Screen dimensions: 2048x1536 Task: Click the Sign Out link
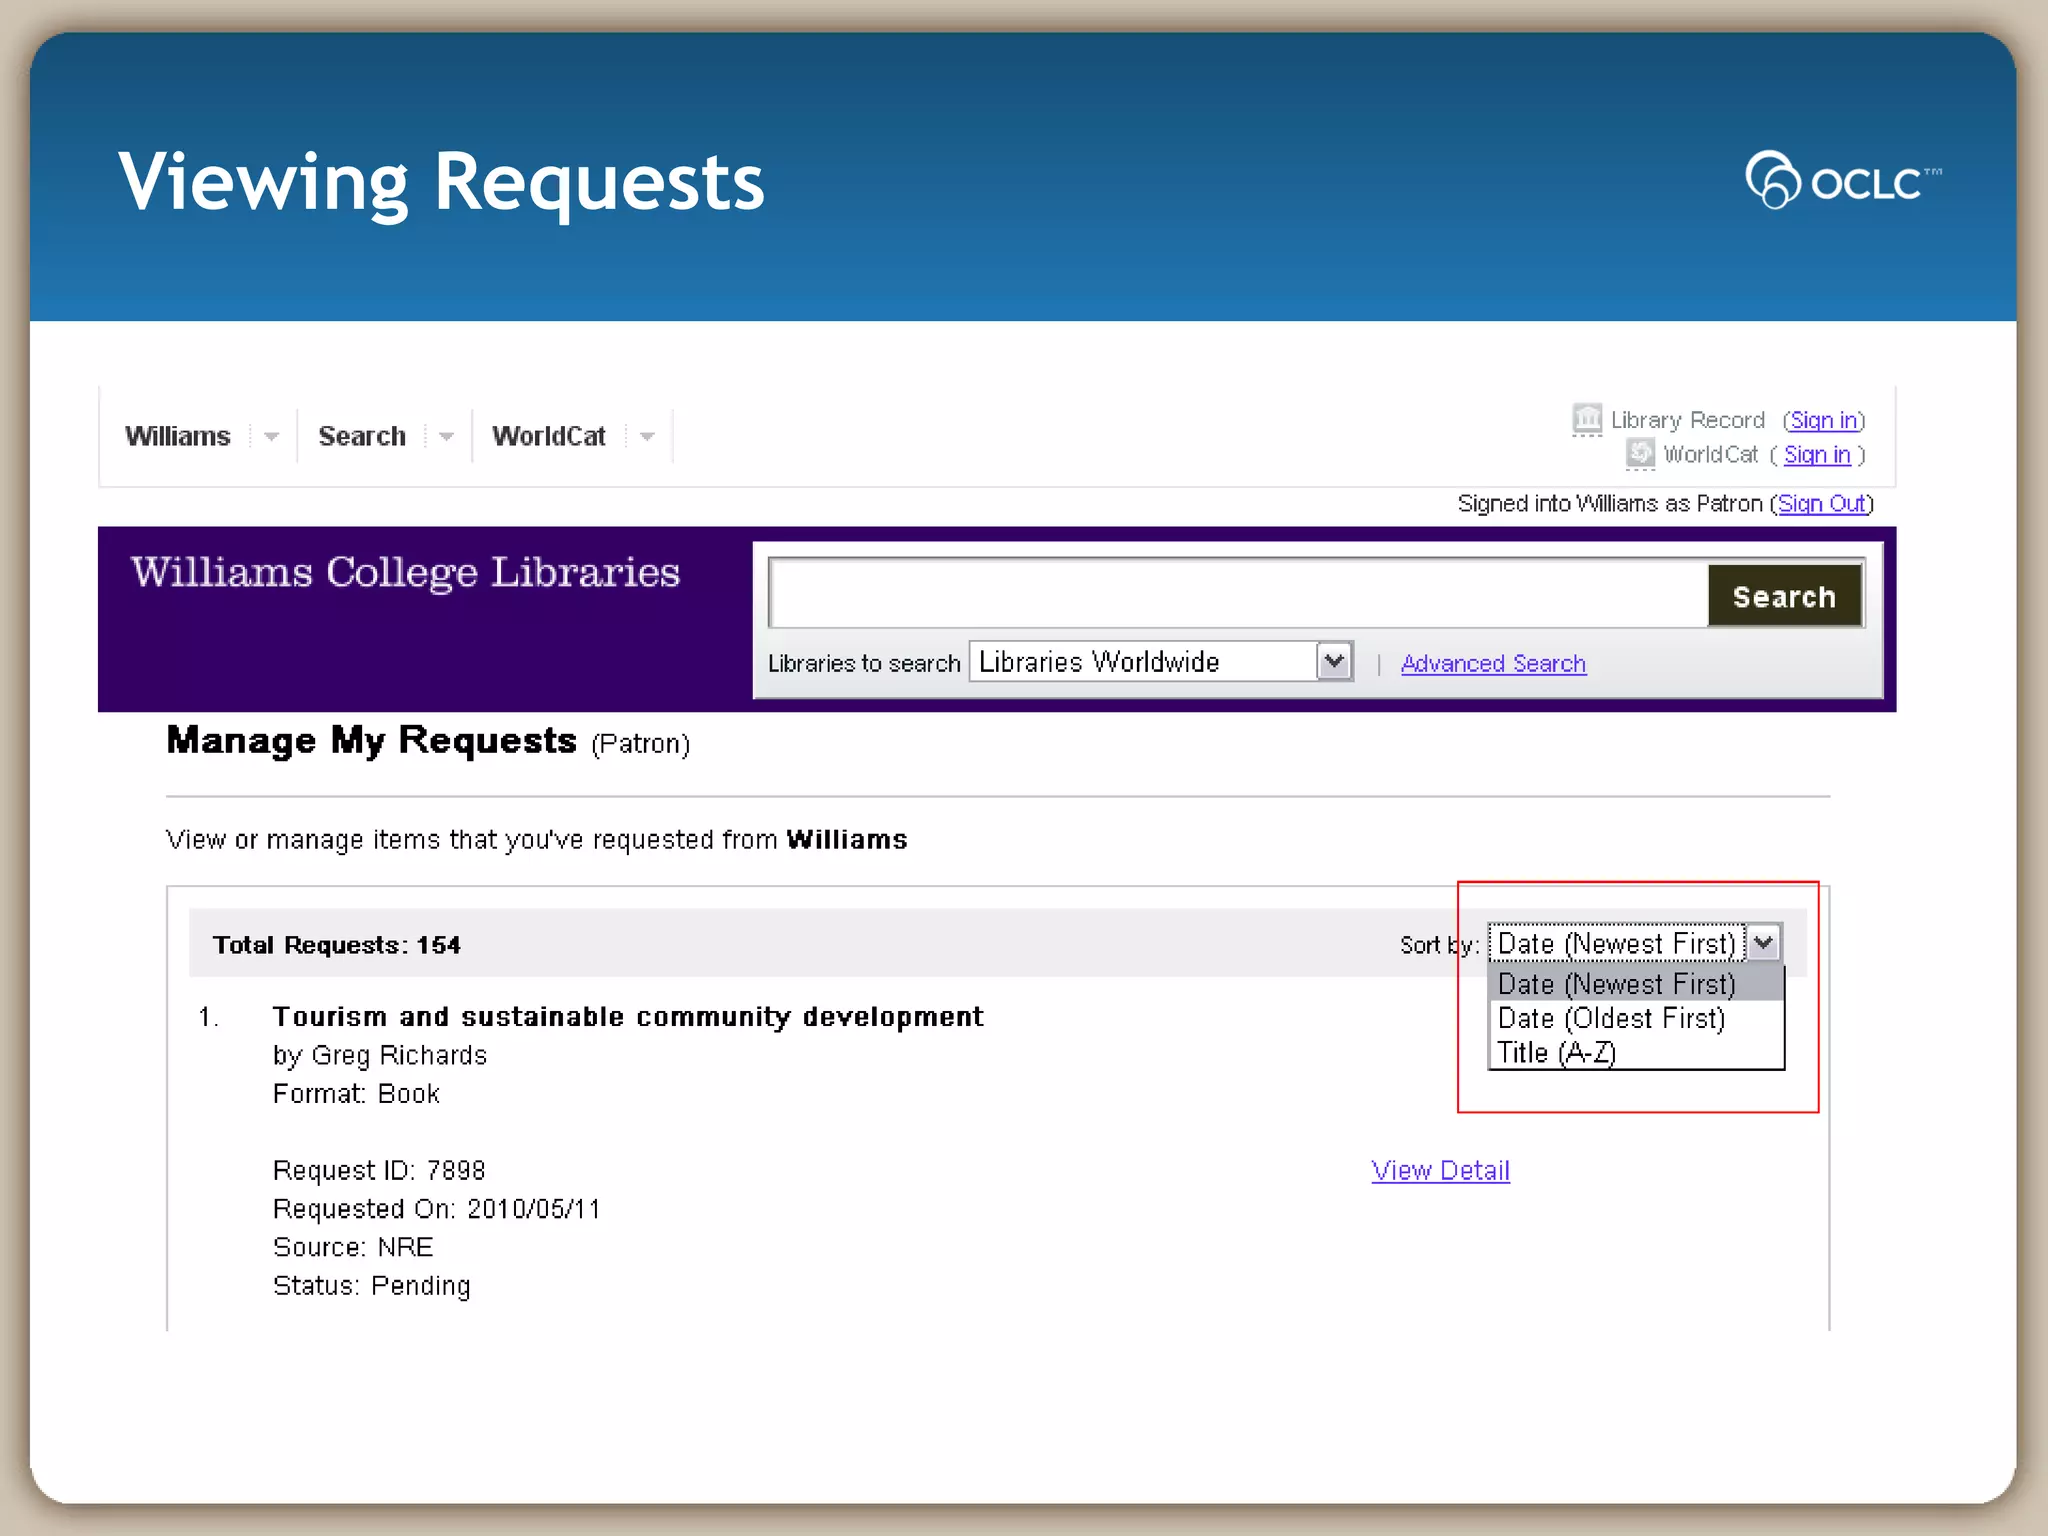pos(1822,503)
